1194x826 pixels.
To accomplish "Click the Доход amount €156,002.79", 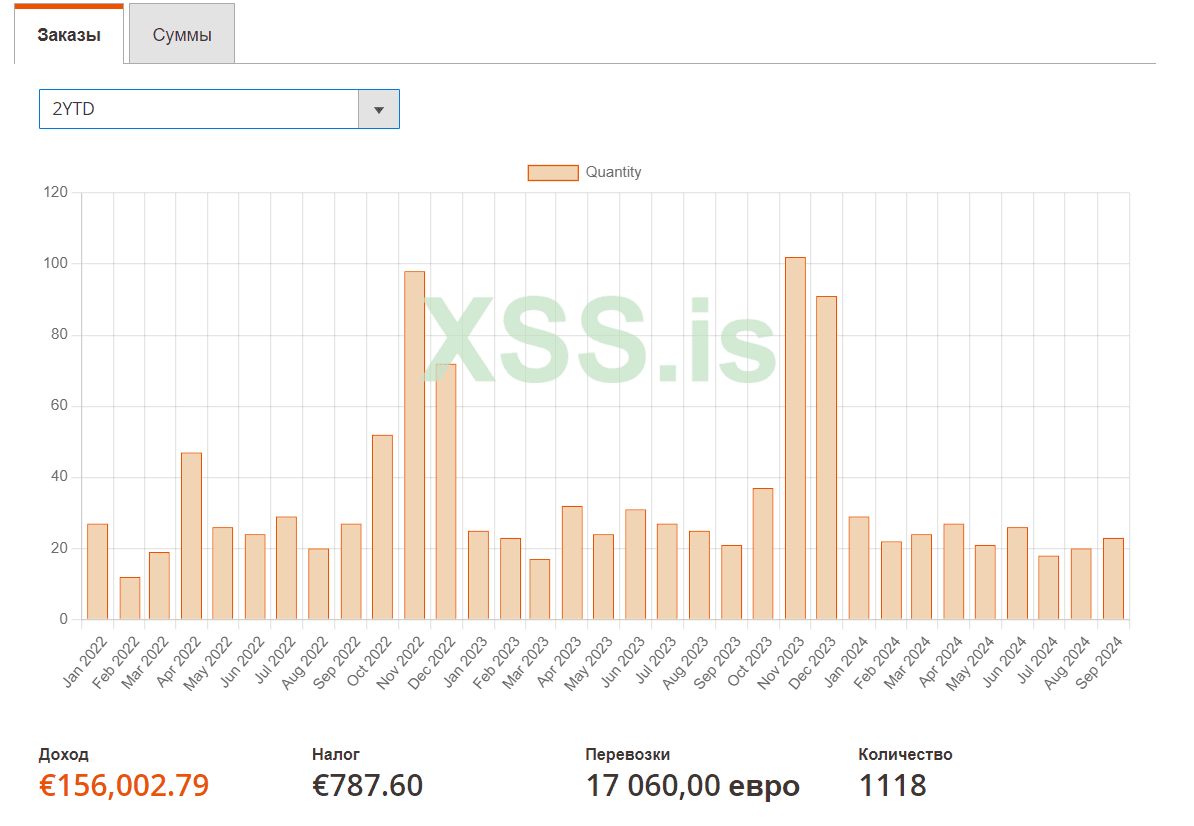I will coord(124,786).
